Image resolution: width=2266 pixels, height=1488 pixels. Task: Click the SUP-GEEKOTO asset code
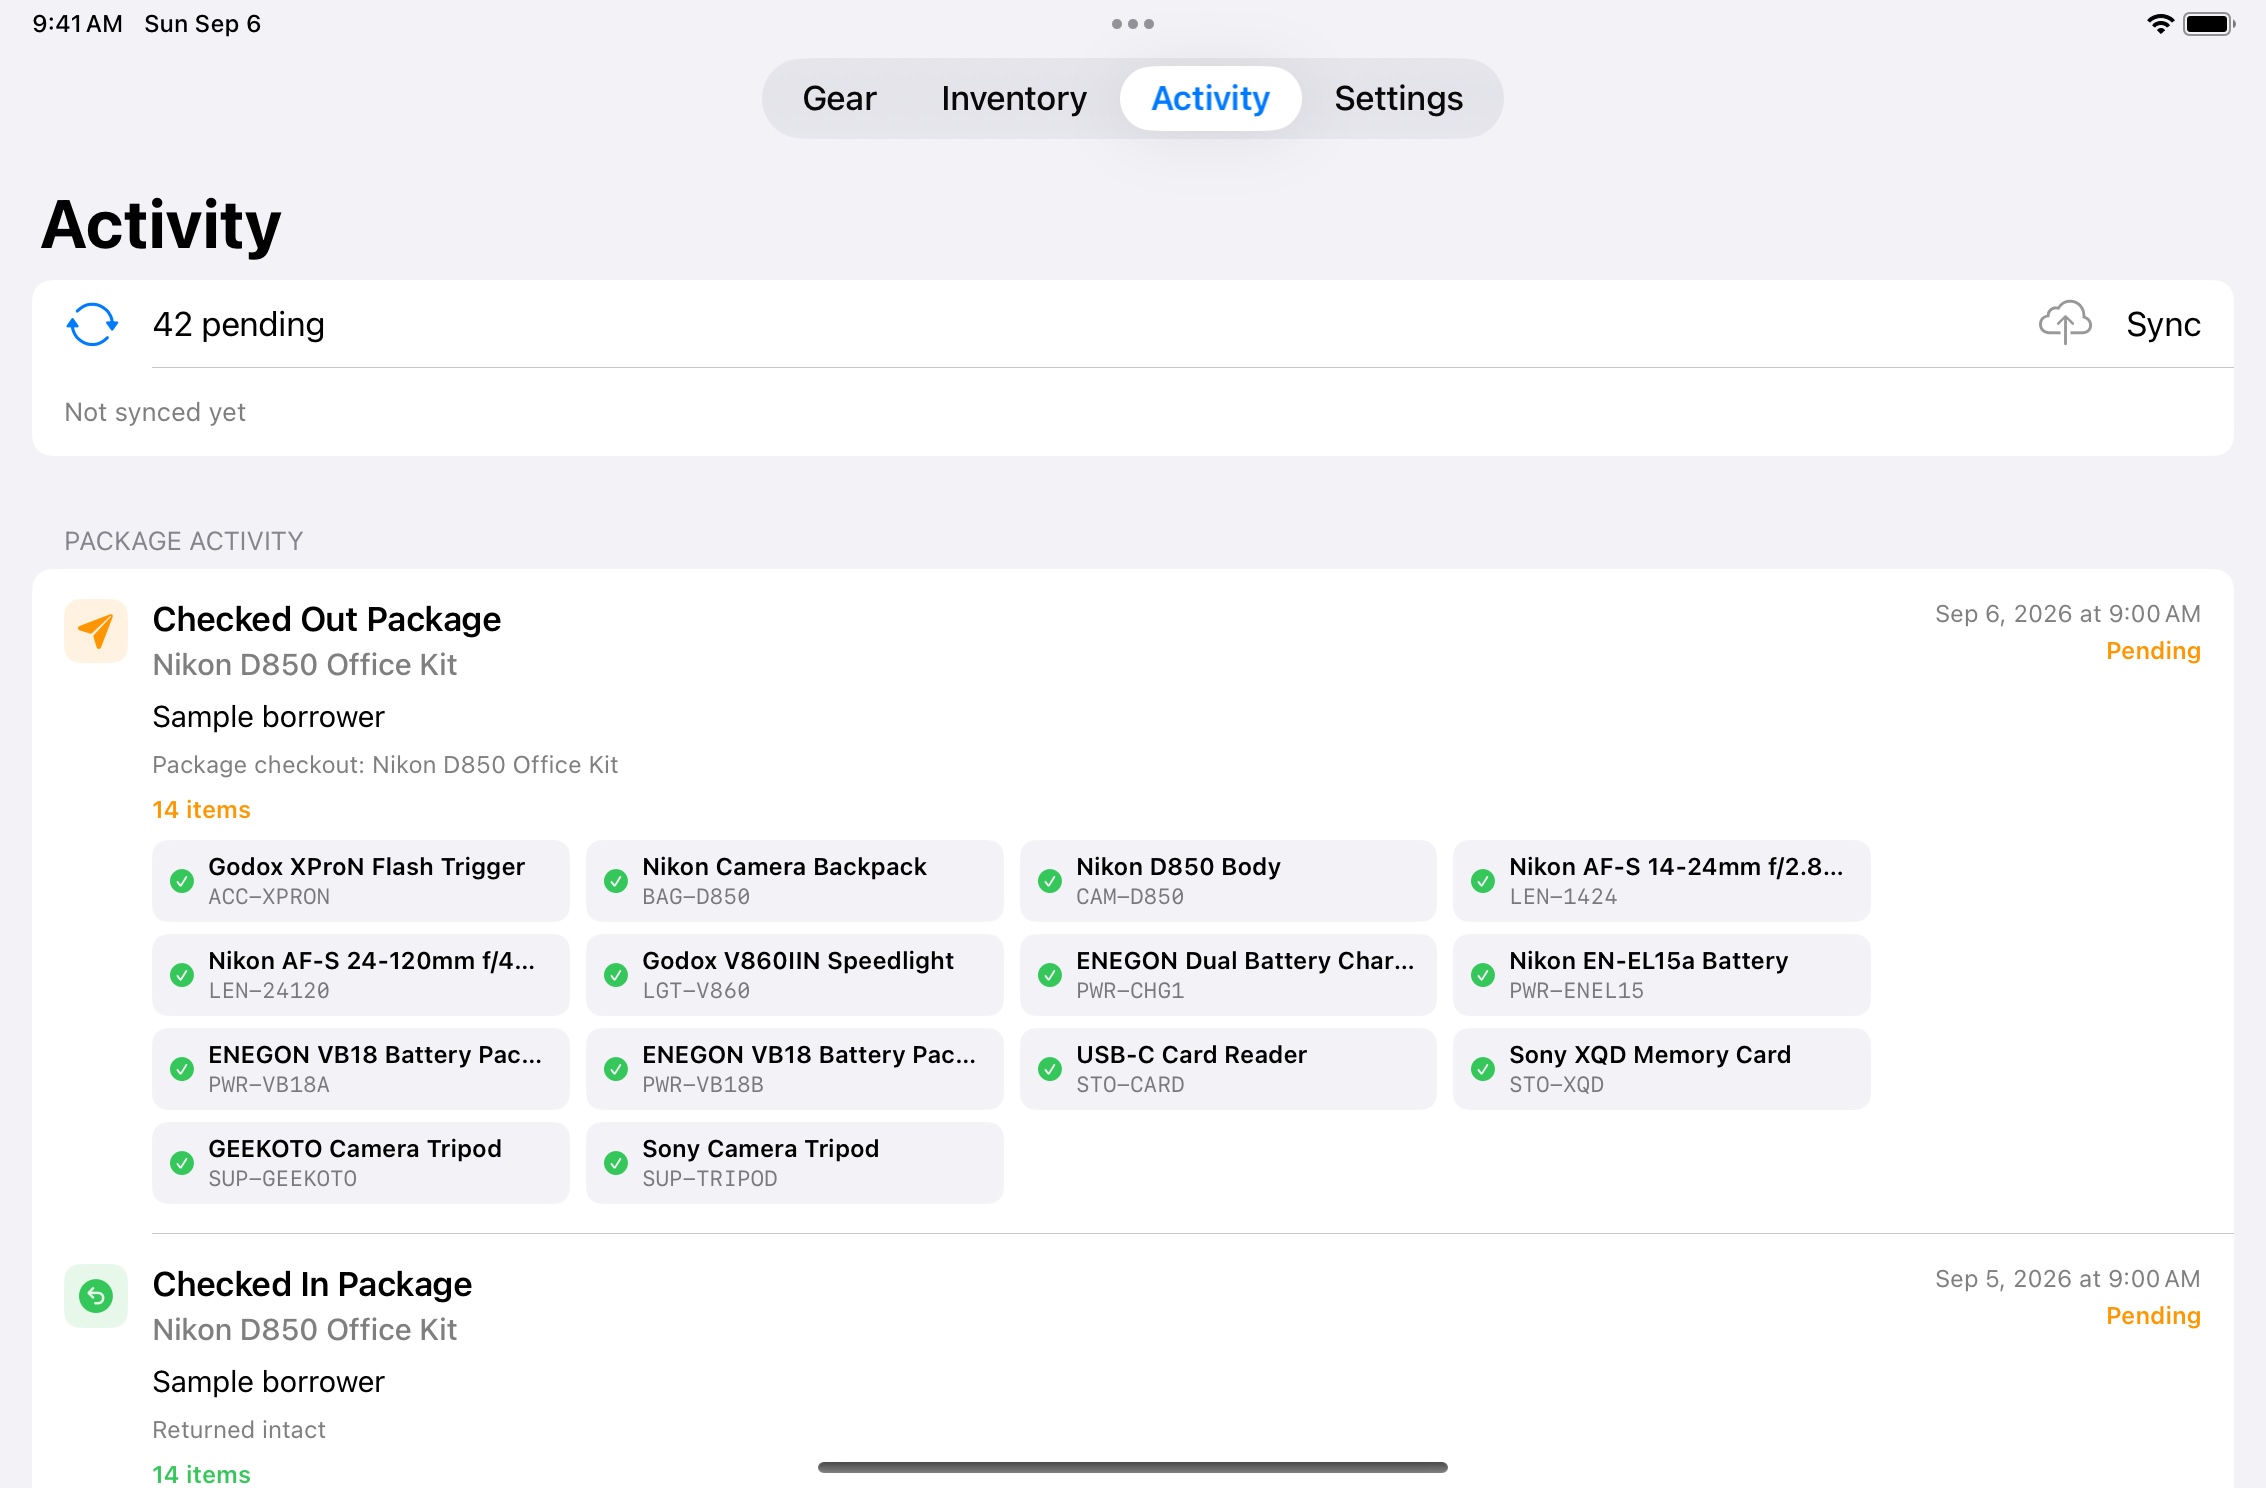pyautogui.click(x=282, y=1179)
